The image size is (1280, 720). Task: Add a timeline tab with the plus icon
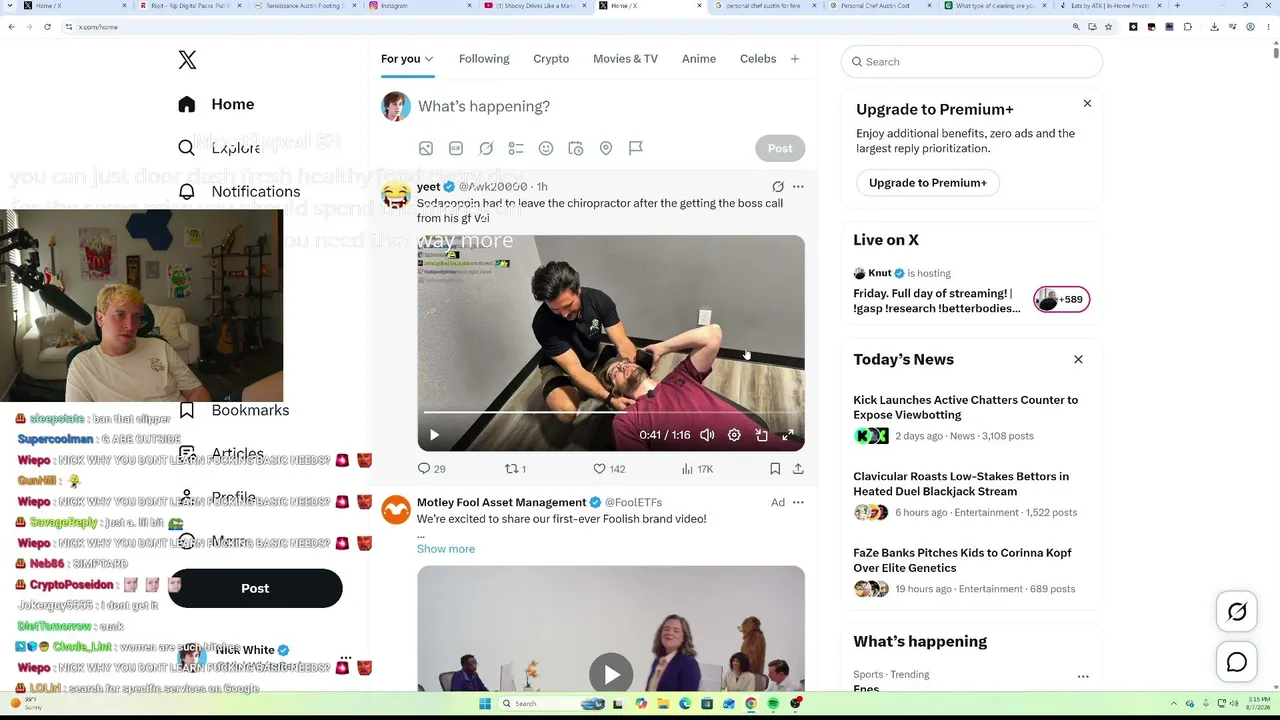[x=795, y=59]
